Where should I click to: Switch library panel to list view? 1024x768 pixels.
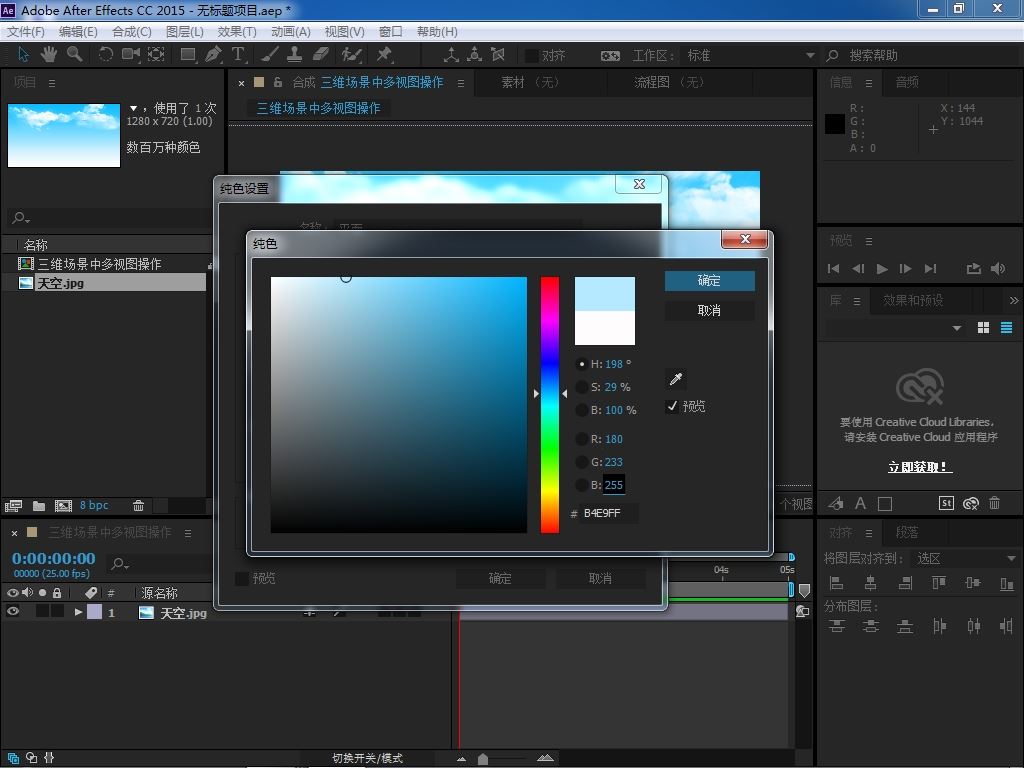point(1006,328)
